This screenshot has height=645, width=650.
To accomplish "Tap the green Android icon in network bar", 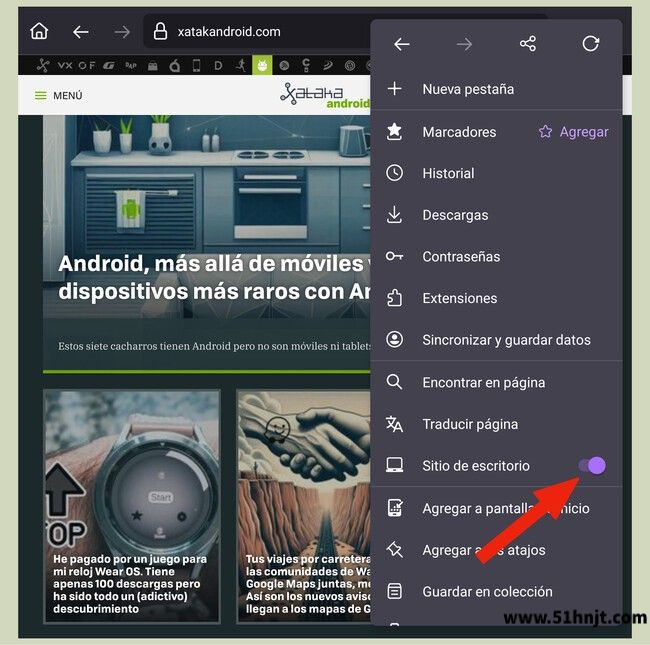I will [262, 65].
